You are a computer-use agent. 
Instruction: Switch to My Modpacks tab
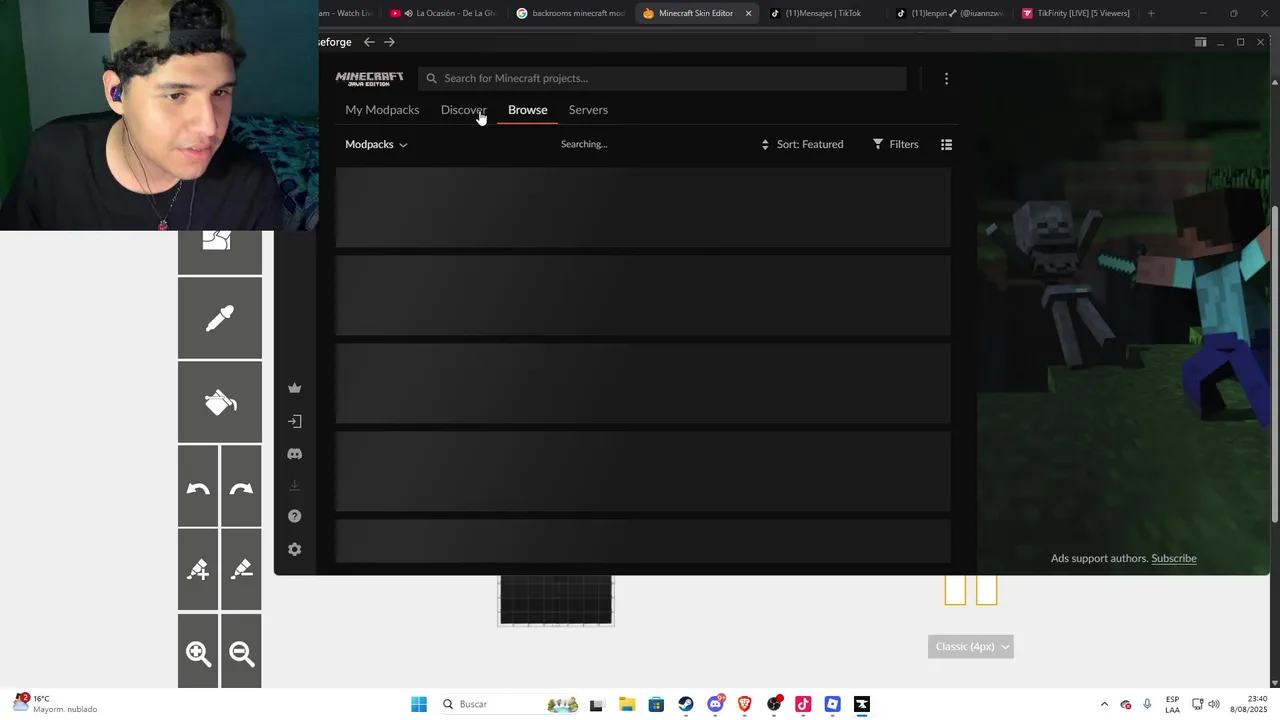(382, 110)
